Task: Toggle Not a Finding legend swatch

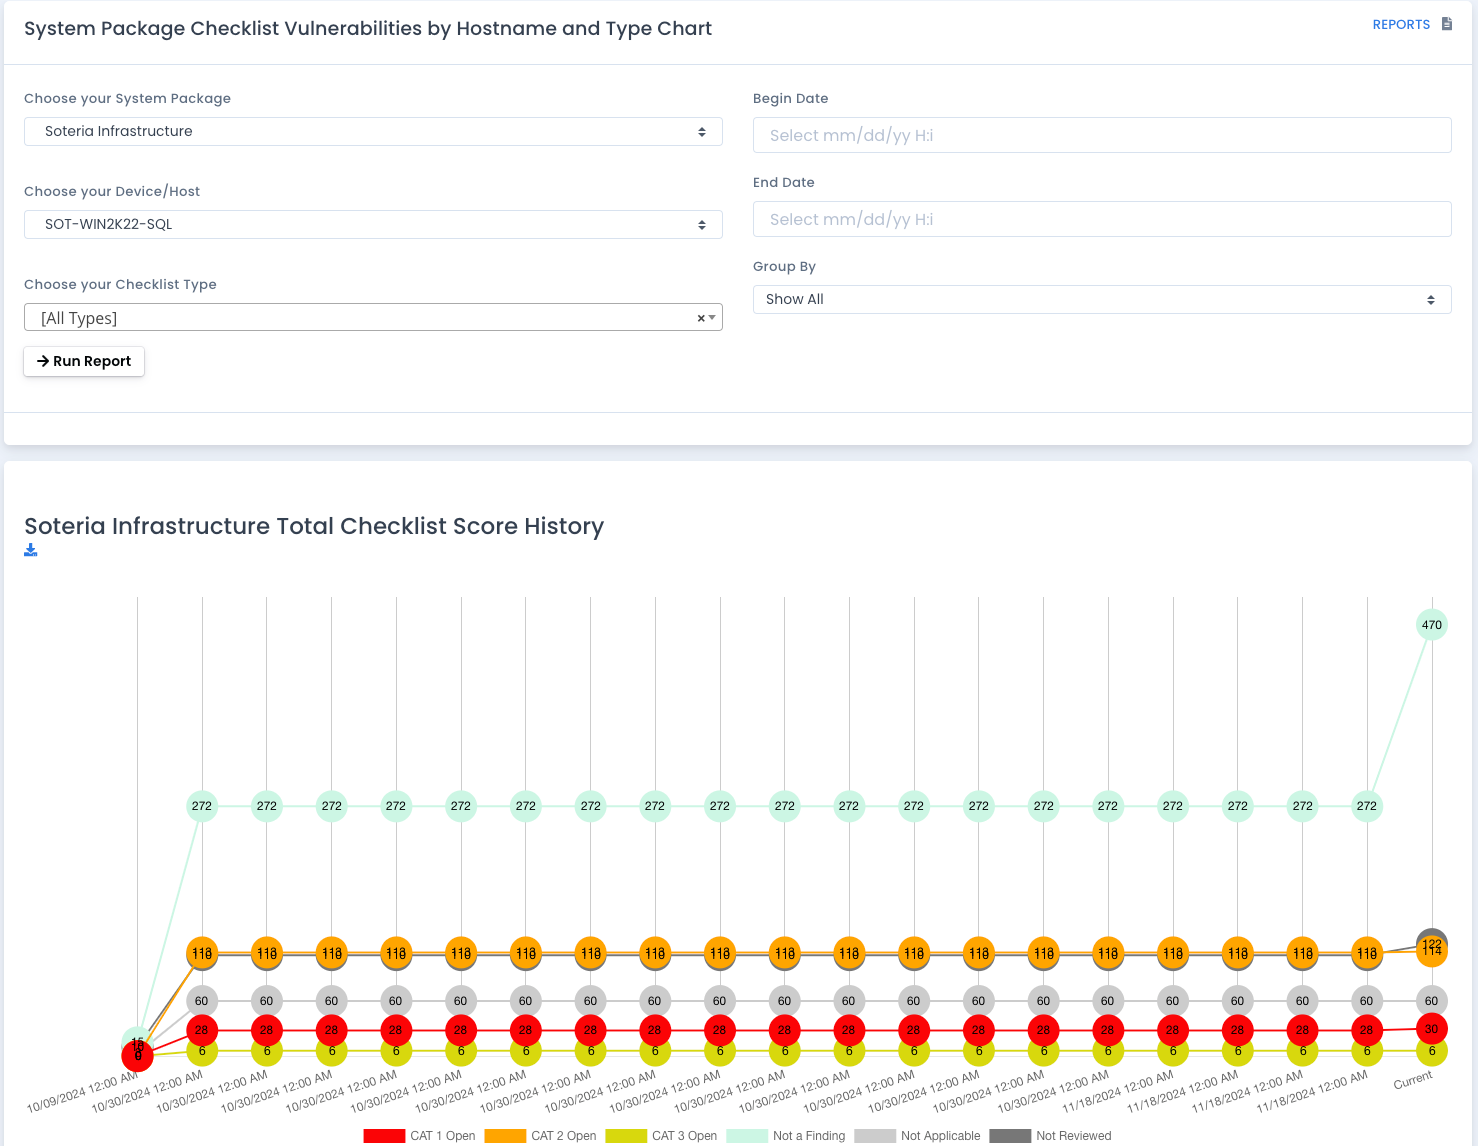Action: tap(747, 1136)
